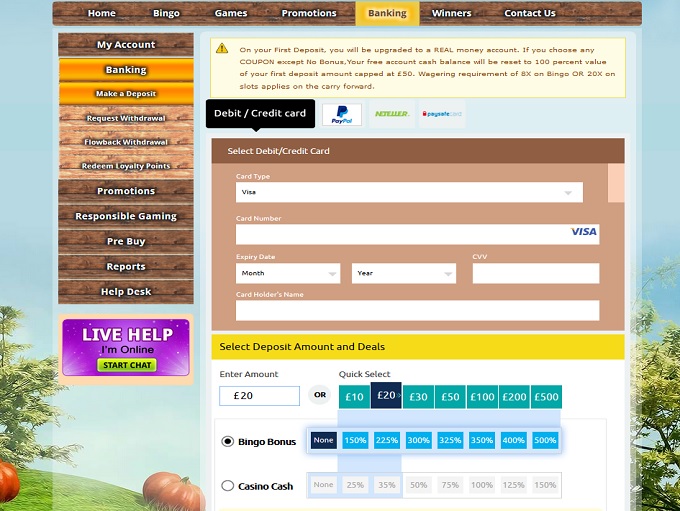Viewport: 680px width, 511px height.
Task: Expand the expiry Month dropdown
Action: 288,273
